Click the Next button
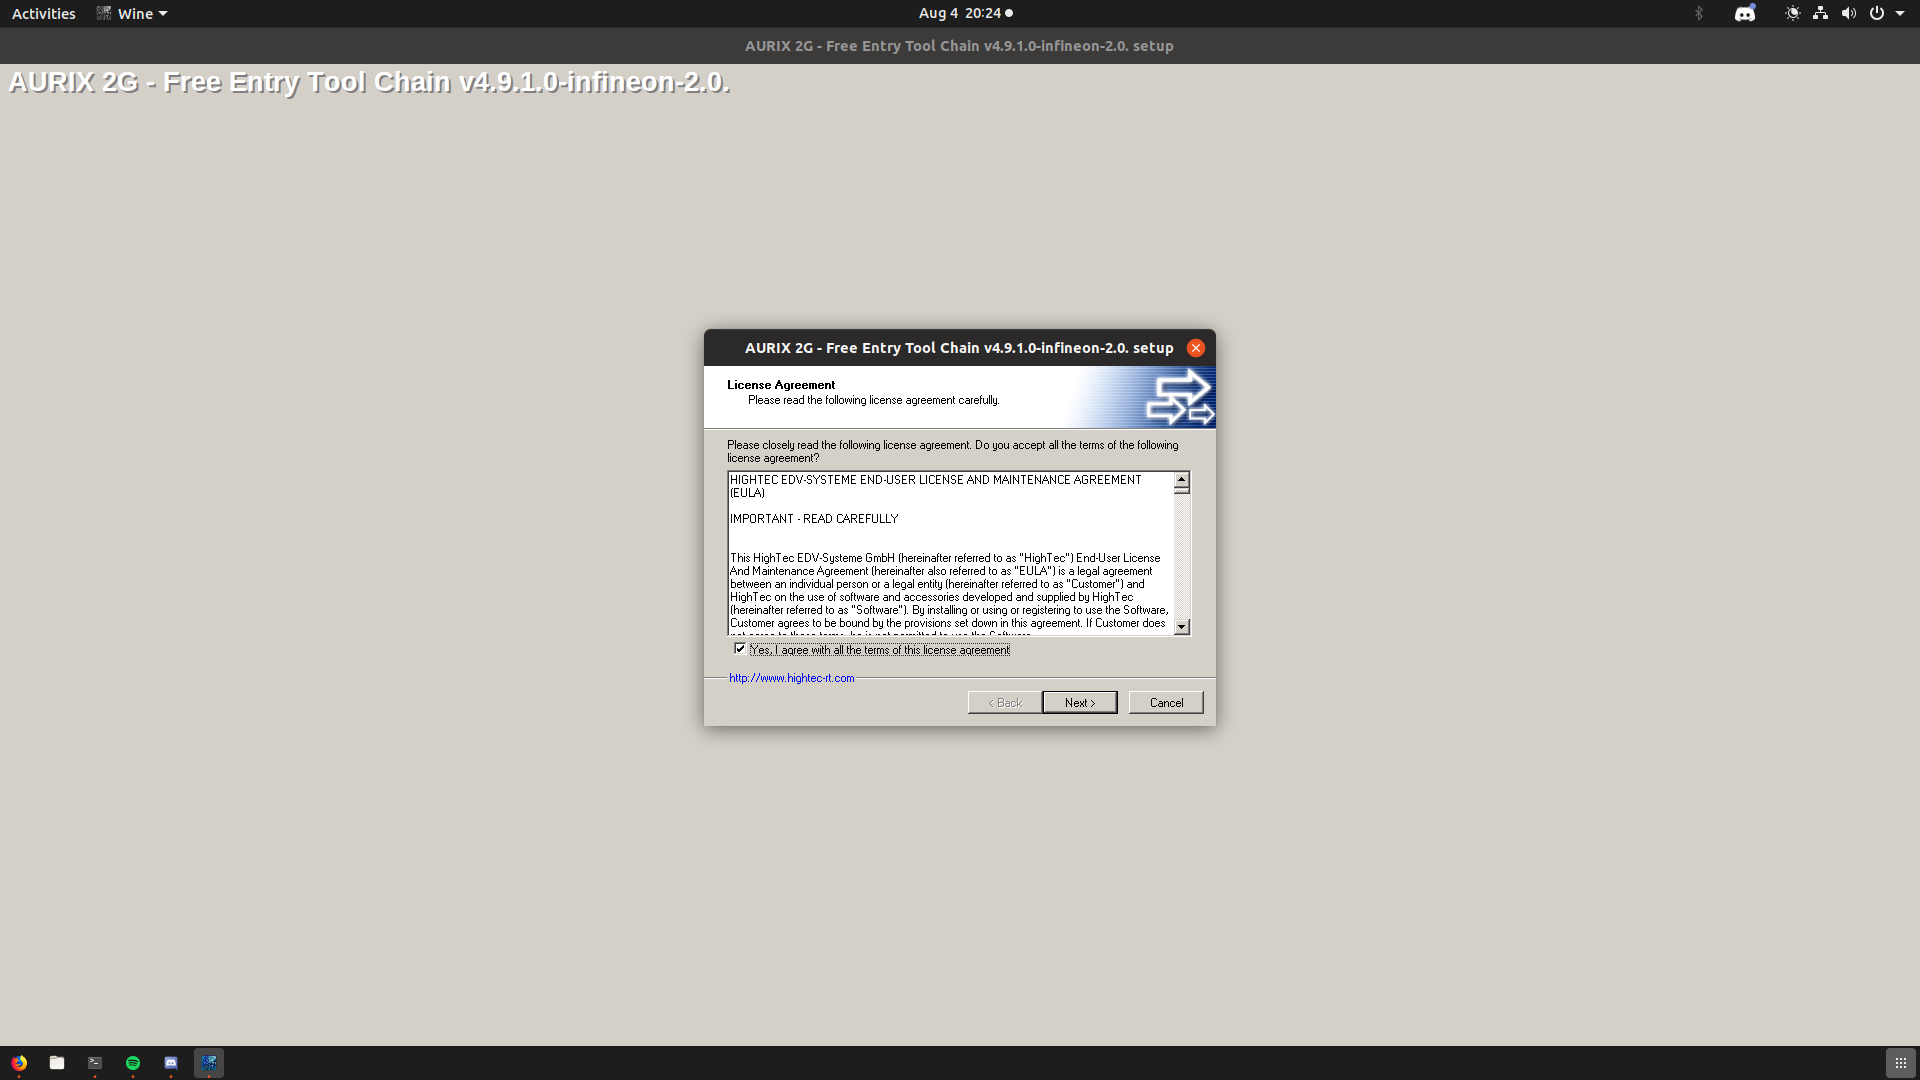The width and height of the screenshot is (1920, 1080). (x=1079, y=702)
